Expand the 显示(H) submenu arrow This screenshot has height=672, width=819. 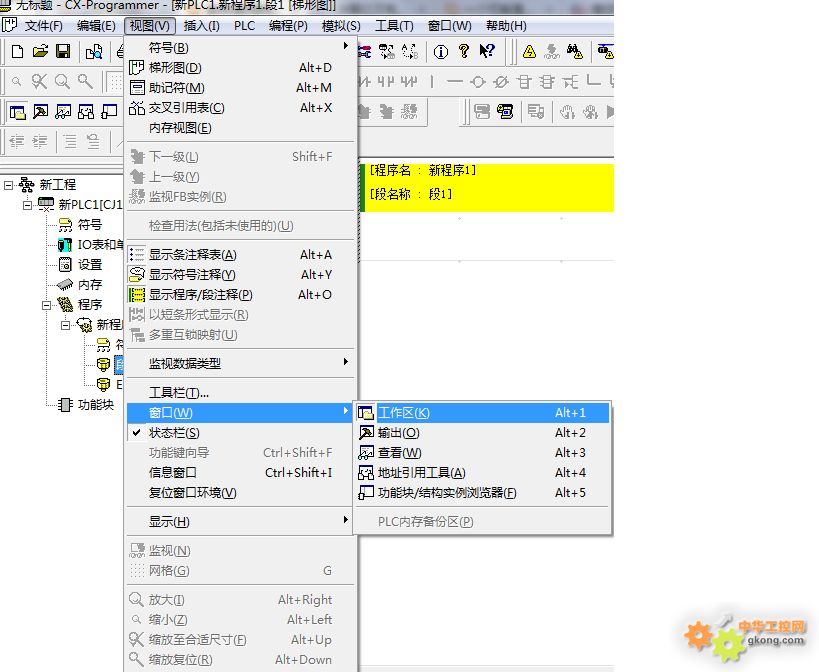point(345,520)
